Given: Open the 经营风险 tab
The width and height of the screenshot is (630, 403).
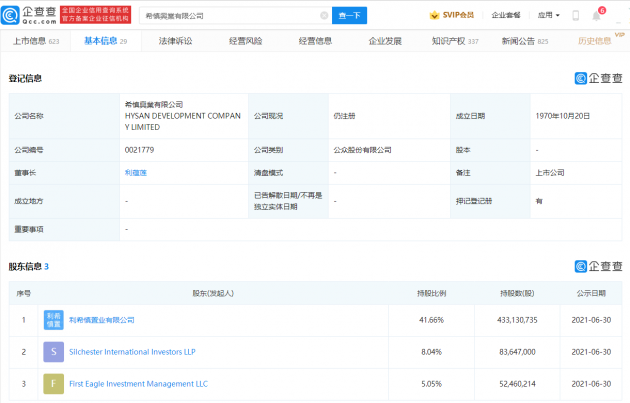Looking at the screenshot, I should coord(245,41).
